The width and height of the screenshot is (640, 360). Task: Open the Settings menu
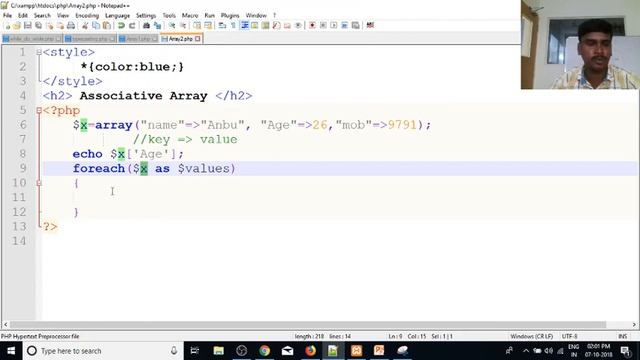click(x=146, y=16)
